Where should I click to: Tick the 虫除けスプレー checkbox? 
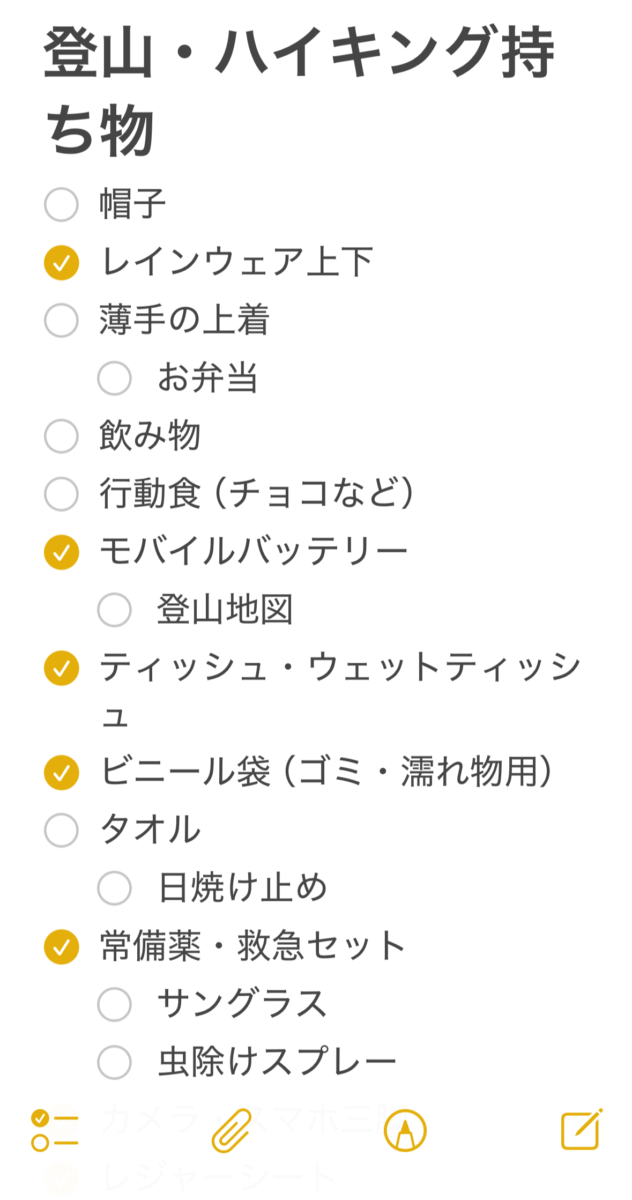point(115,1061)
